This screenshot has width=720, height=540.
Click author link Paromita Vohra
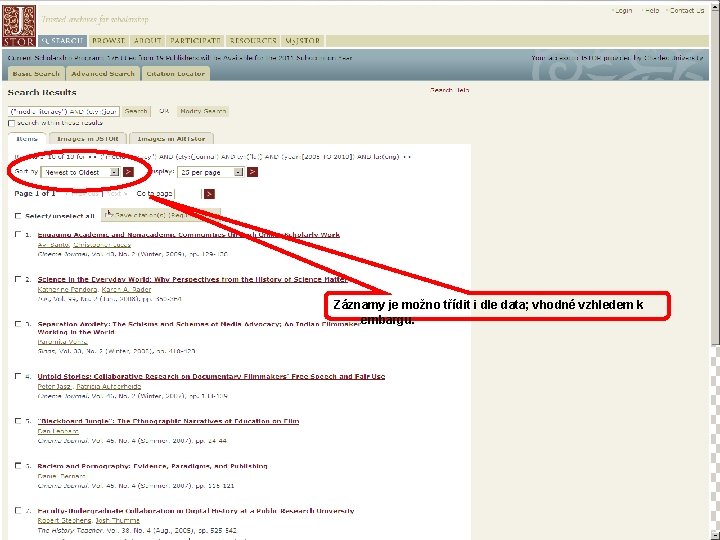62,342
